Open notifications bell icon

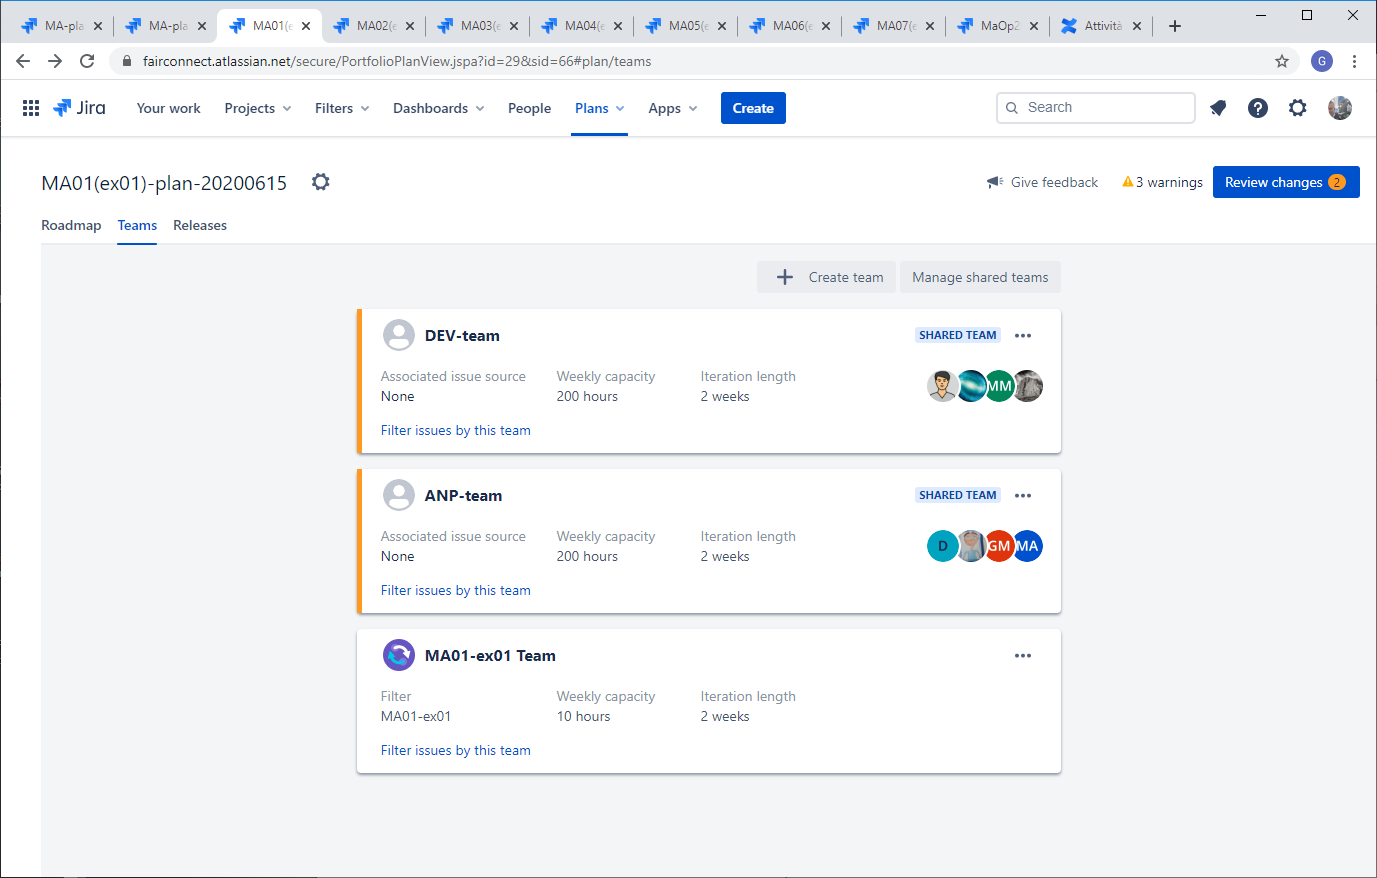(1218, 108)
